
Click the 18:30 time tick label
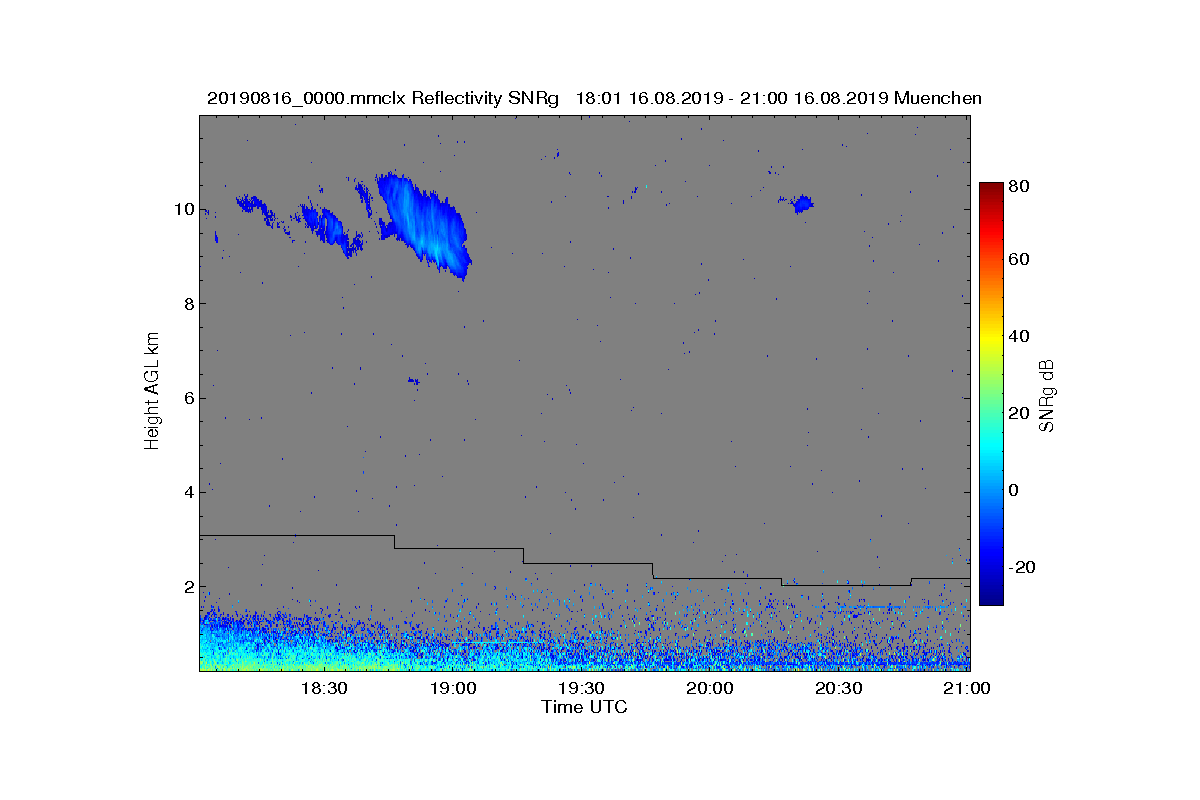tap(323, 688)
